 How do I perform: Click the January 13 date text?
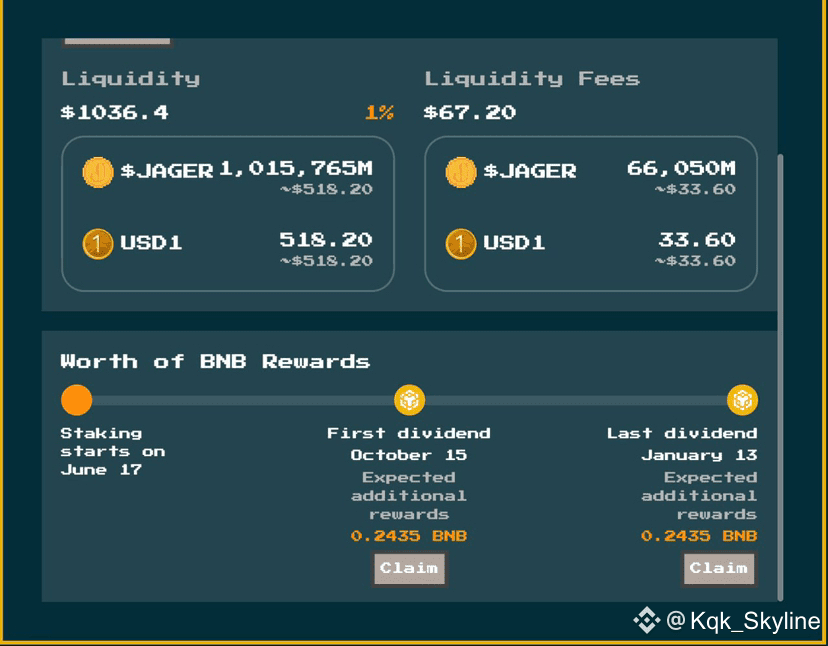[699, 455]
